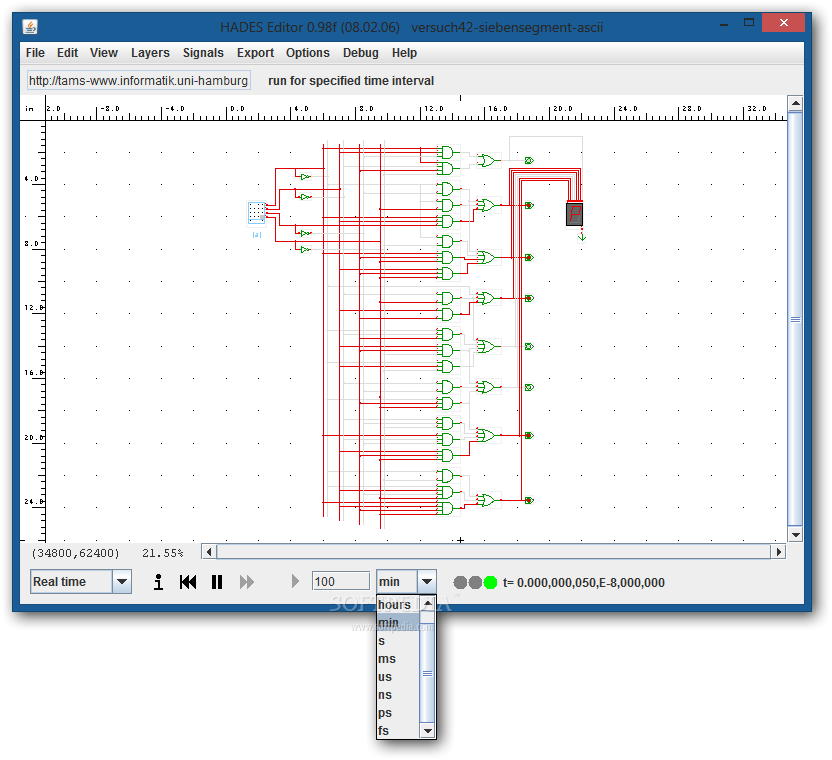Maximize the HADES Editor window
832x760 pixels.
[749, 23]
